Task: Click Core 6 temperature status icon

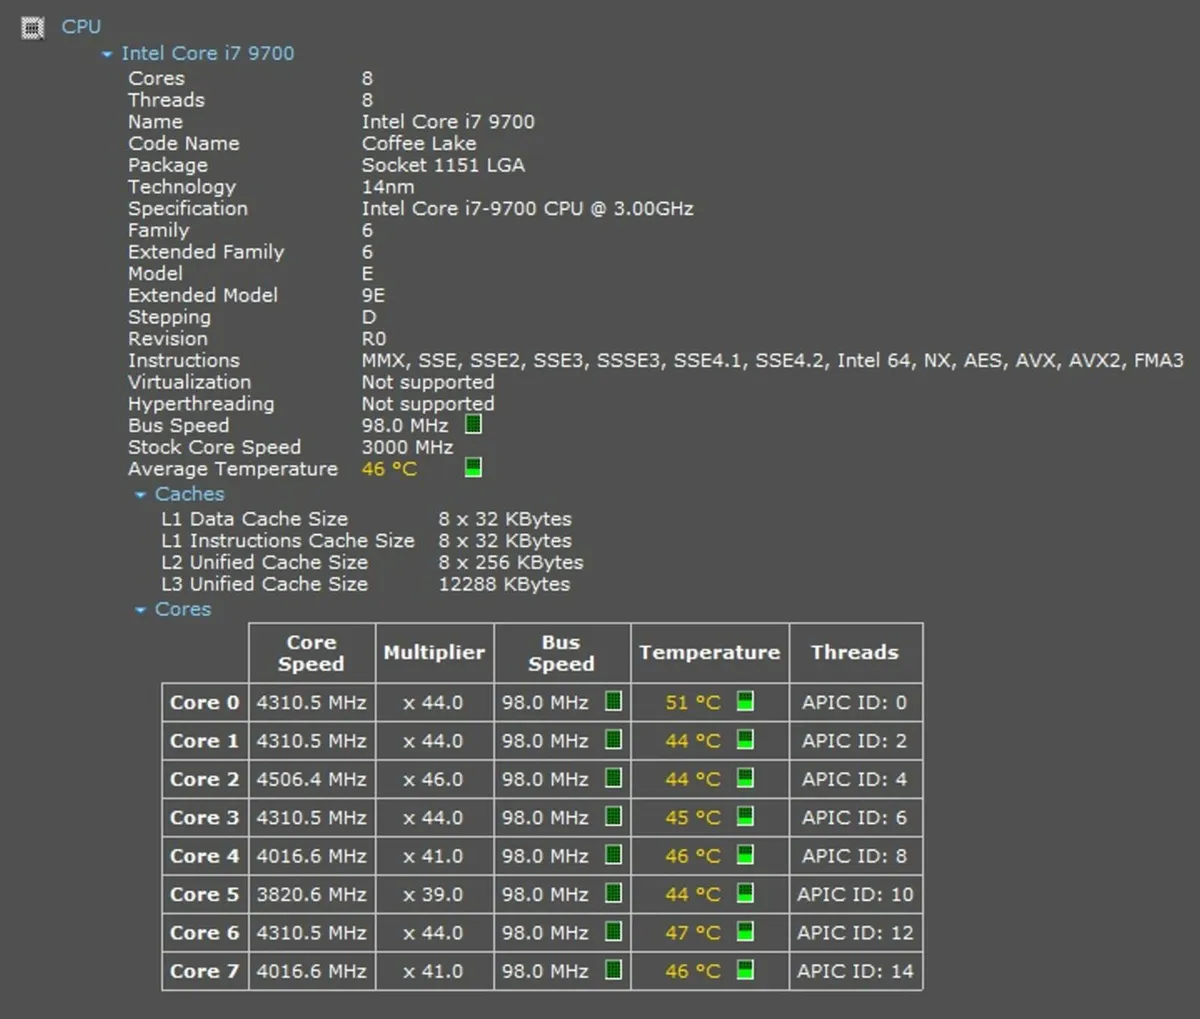Action: click(x=744, y=932)
